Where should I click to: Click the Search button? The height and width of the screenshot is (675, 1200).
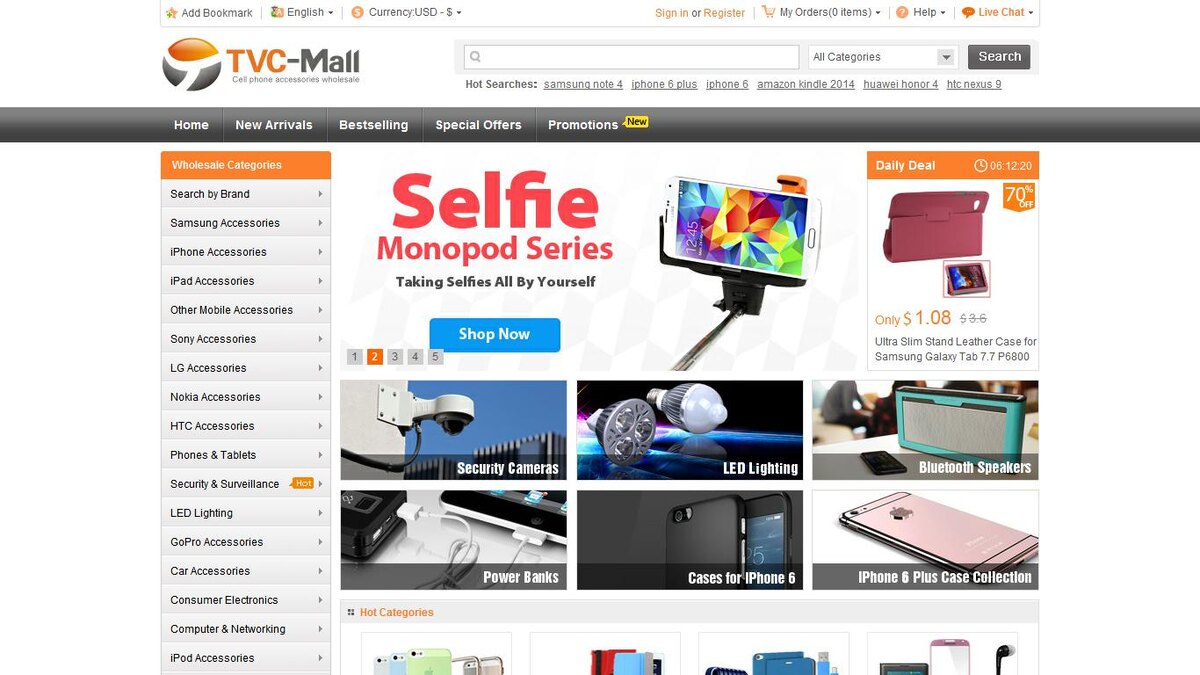click(999, 57)
